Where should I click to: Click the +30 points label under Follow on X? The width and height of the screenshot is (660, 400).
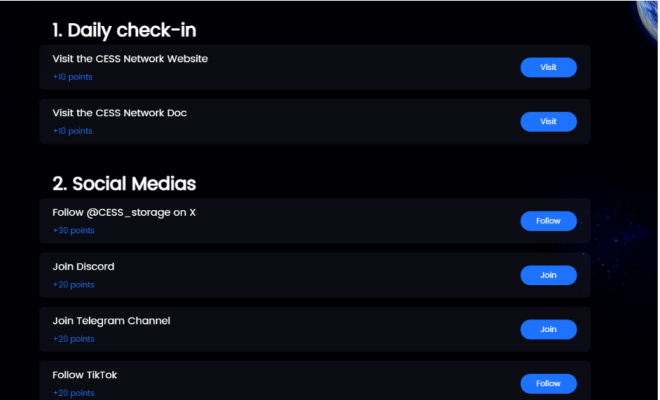tap(73, 231)
